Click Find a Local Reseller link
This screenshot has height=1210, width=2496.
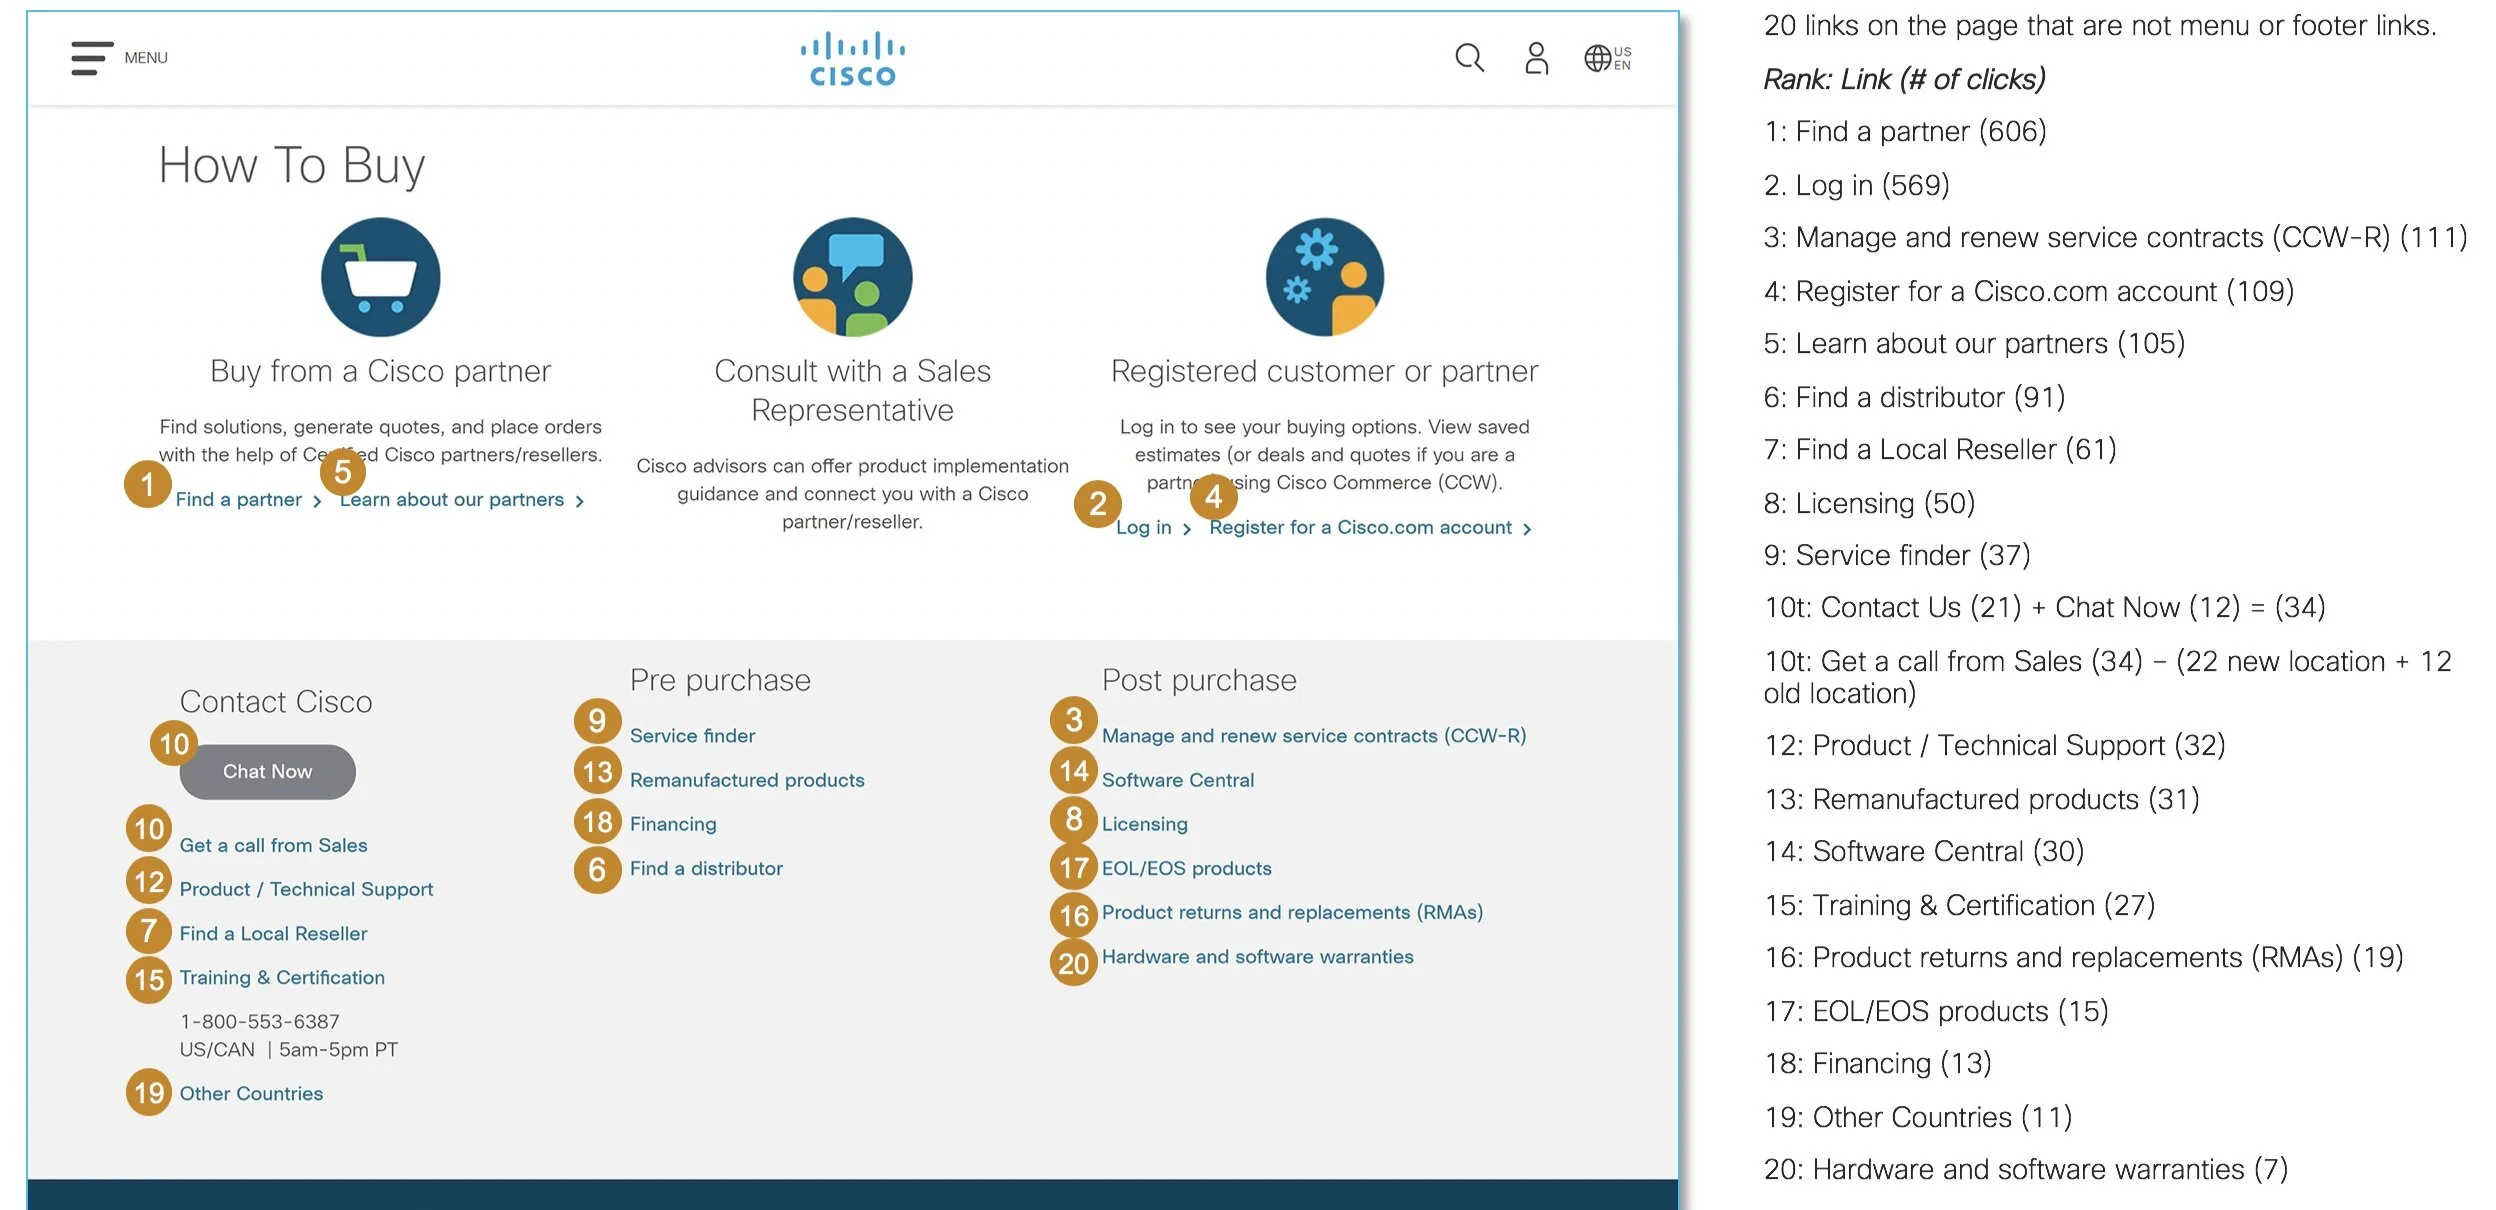273,934
